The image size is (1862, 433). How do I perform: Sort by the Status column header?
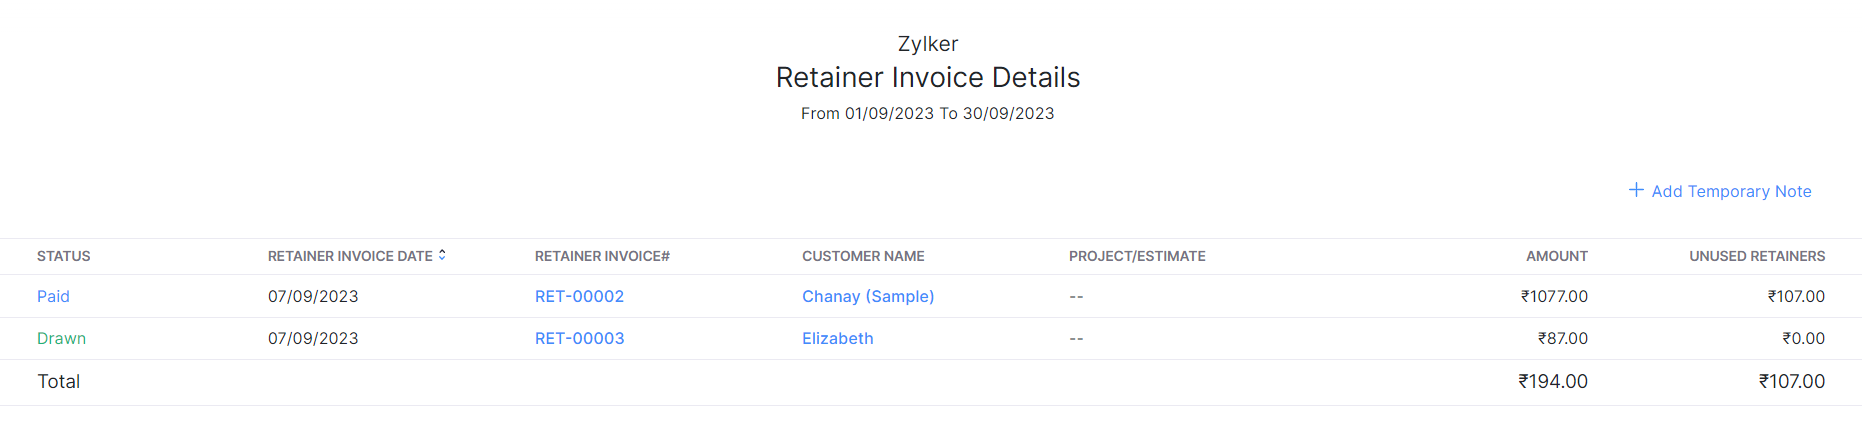click(x=64, y=257)
